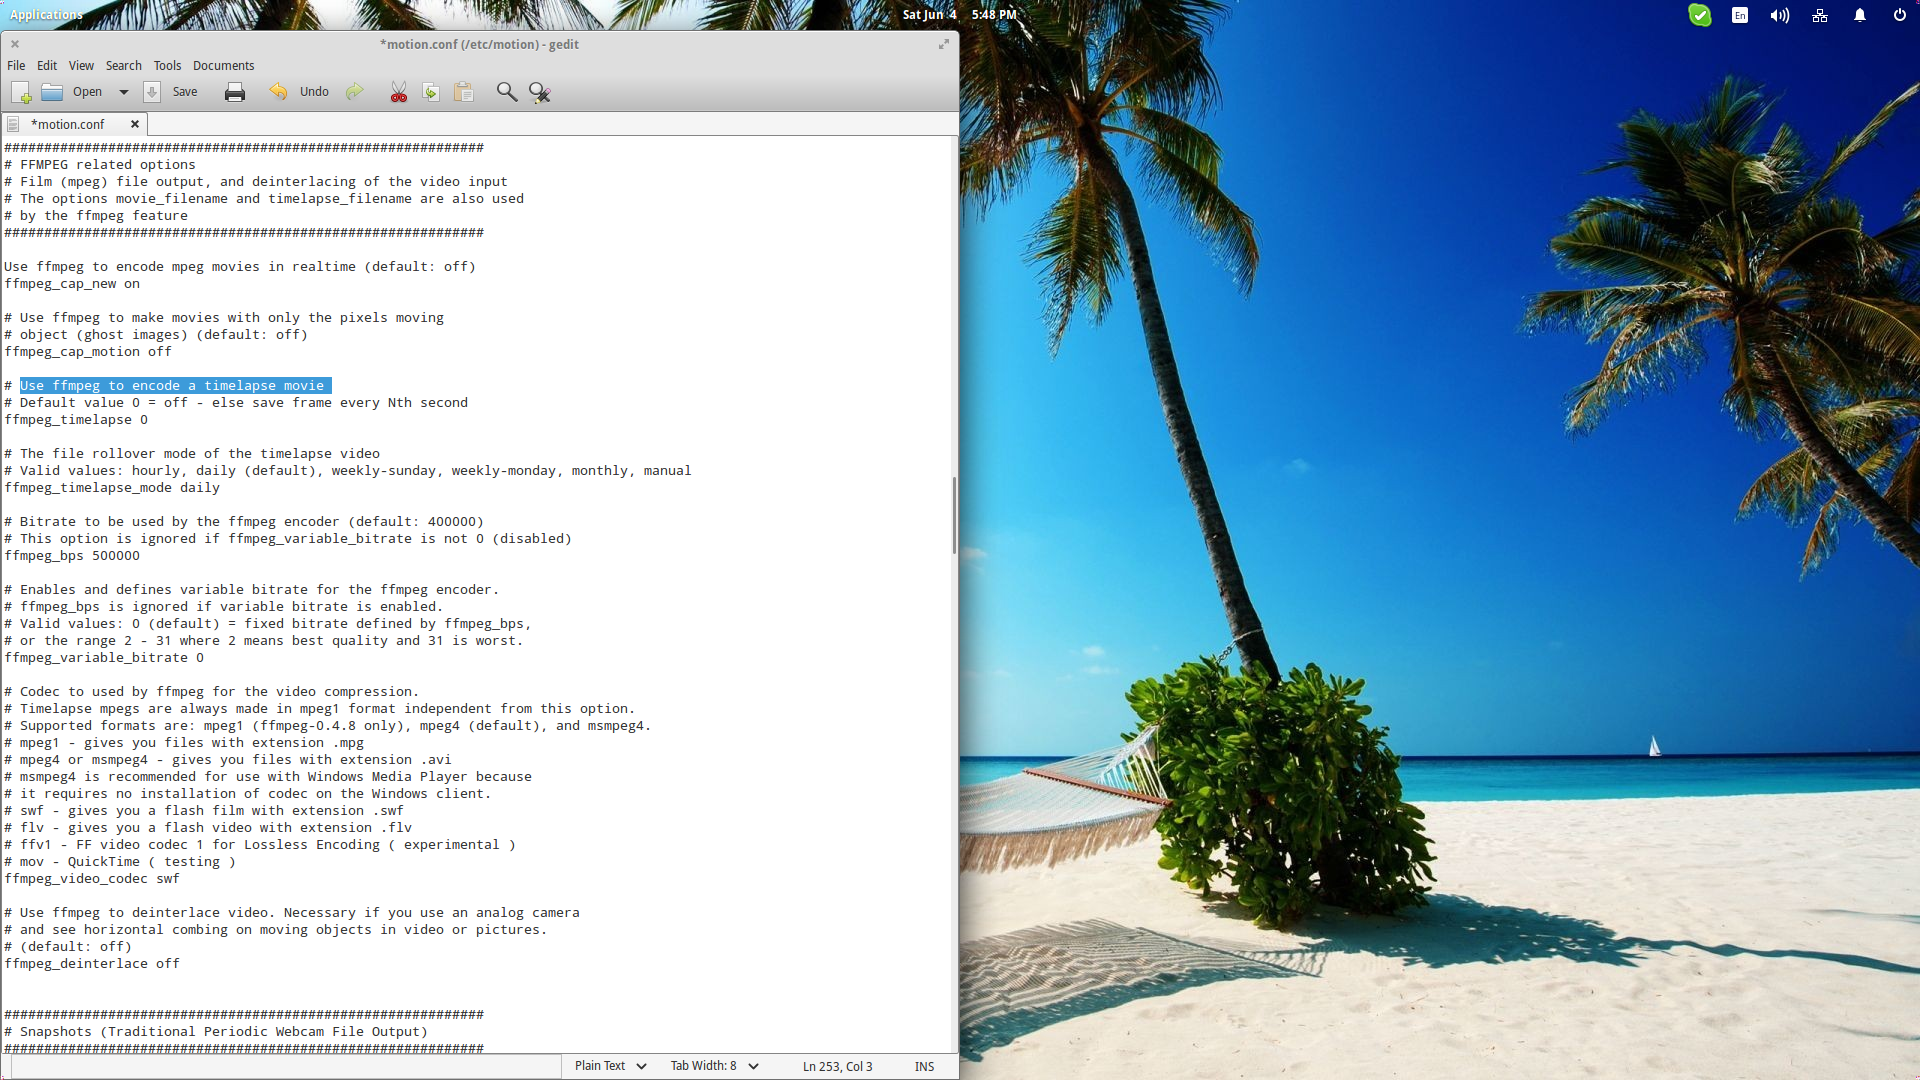Click the Save text button
Viewport: 1920px width, 1080px height.
(x=185, y=92)
